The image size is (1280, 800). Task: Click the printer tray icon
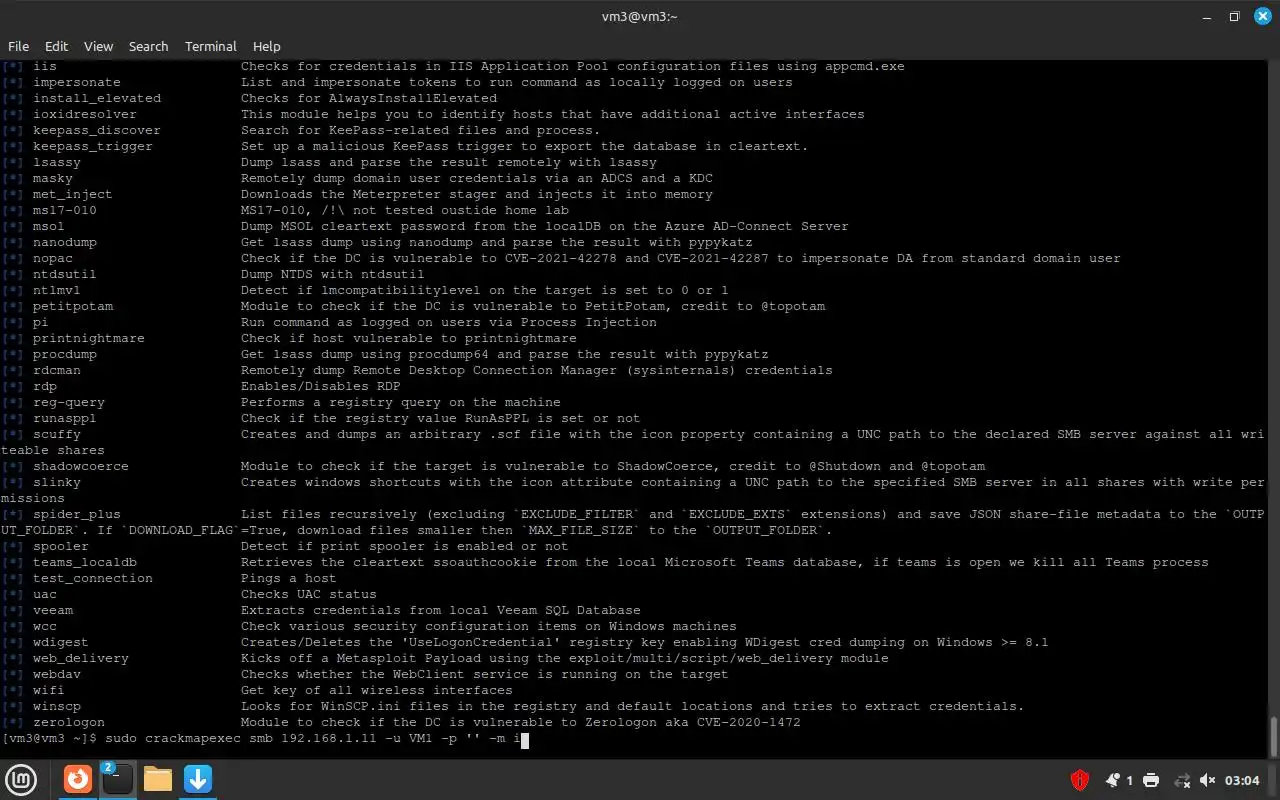tap(1151, 780)
